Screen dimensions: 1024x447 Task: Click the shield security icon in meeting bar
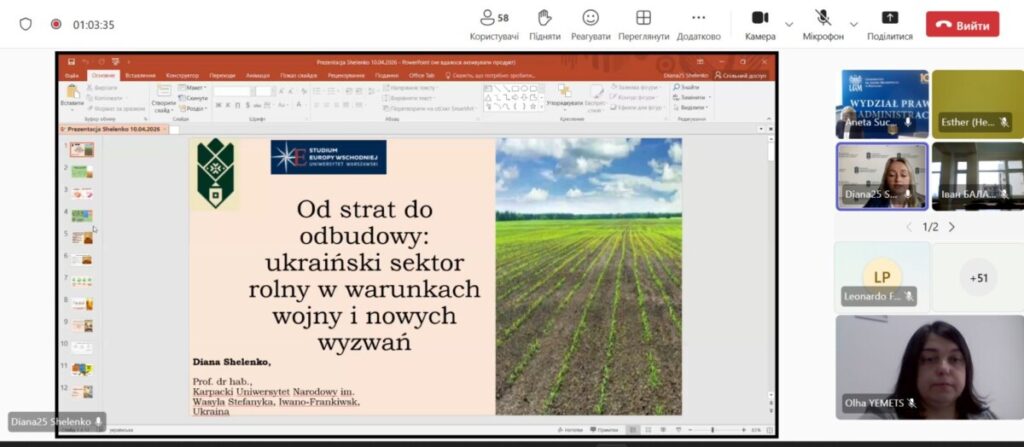pyautogui.click(x=26, y=24)
